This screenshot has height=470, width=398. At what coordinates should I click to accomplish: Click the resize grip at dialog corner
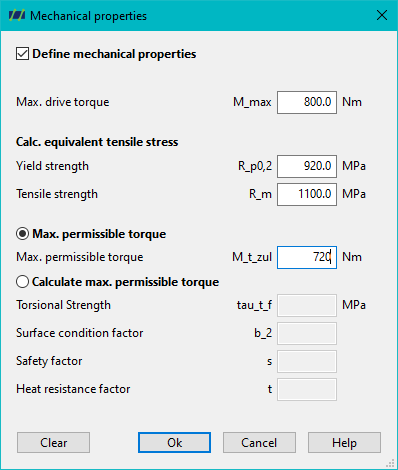[x=390, y=463]
